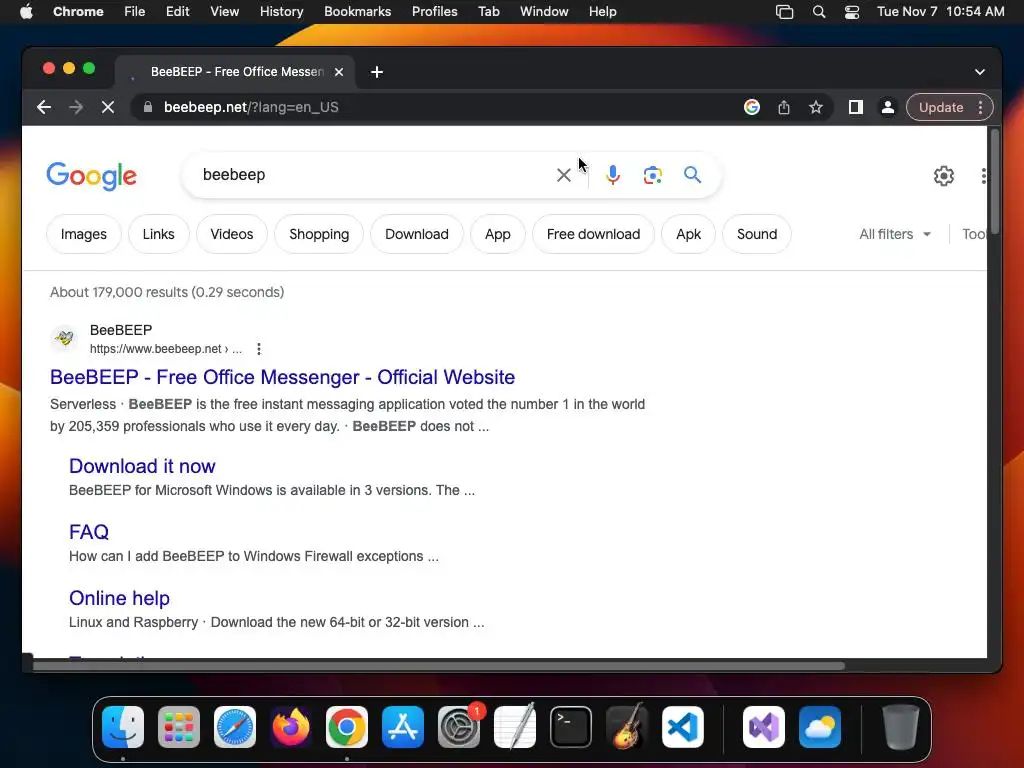Bookmark this page with the star
1024x768 pixels.
tap(816, 107)
